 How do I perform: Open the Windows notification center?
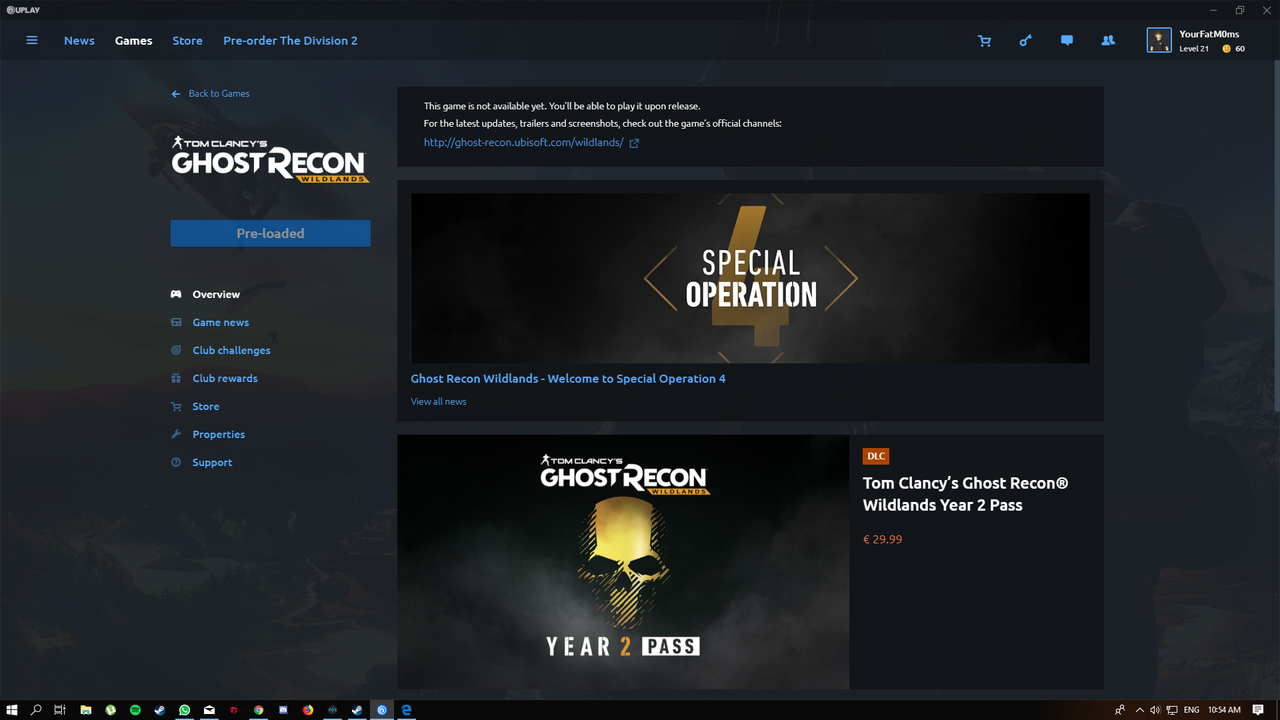1258,710
